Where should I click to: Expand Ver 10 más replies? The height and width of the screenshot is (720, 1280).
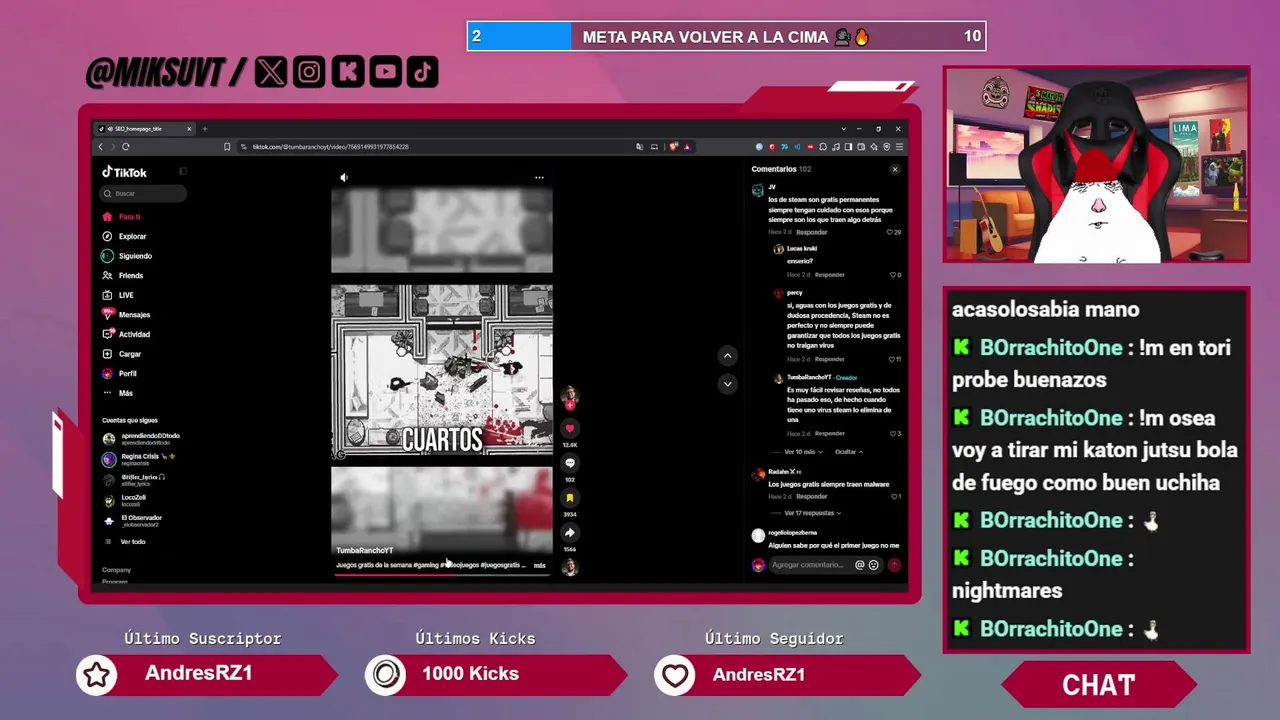803,452
